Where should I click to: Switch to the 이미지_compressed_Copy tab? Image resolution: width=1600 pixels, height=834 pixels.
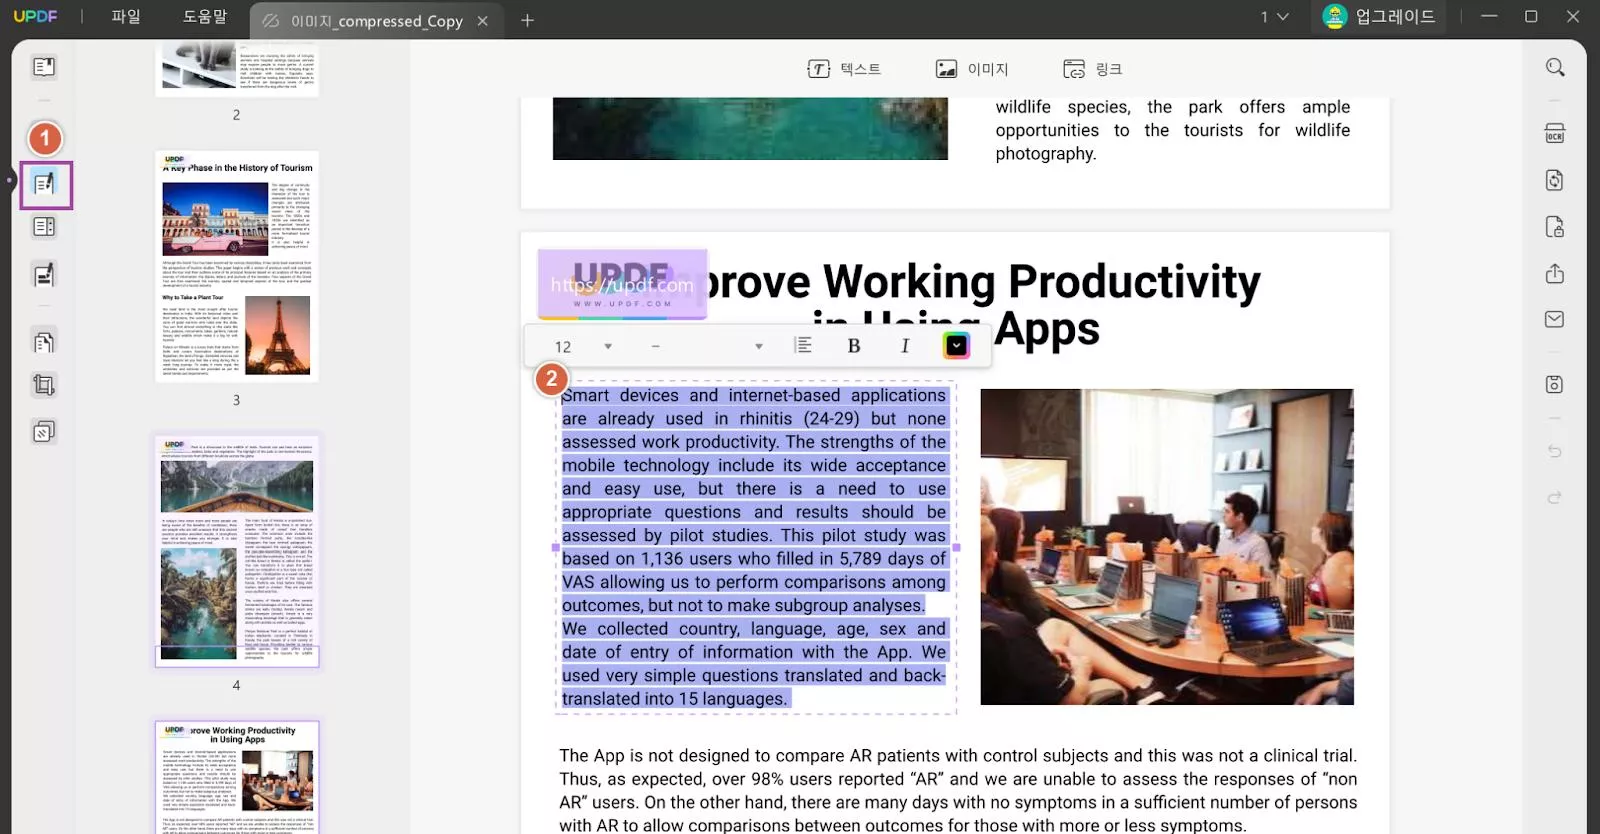[377, 20]
